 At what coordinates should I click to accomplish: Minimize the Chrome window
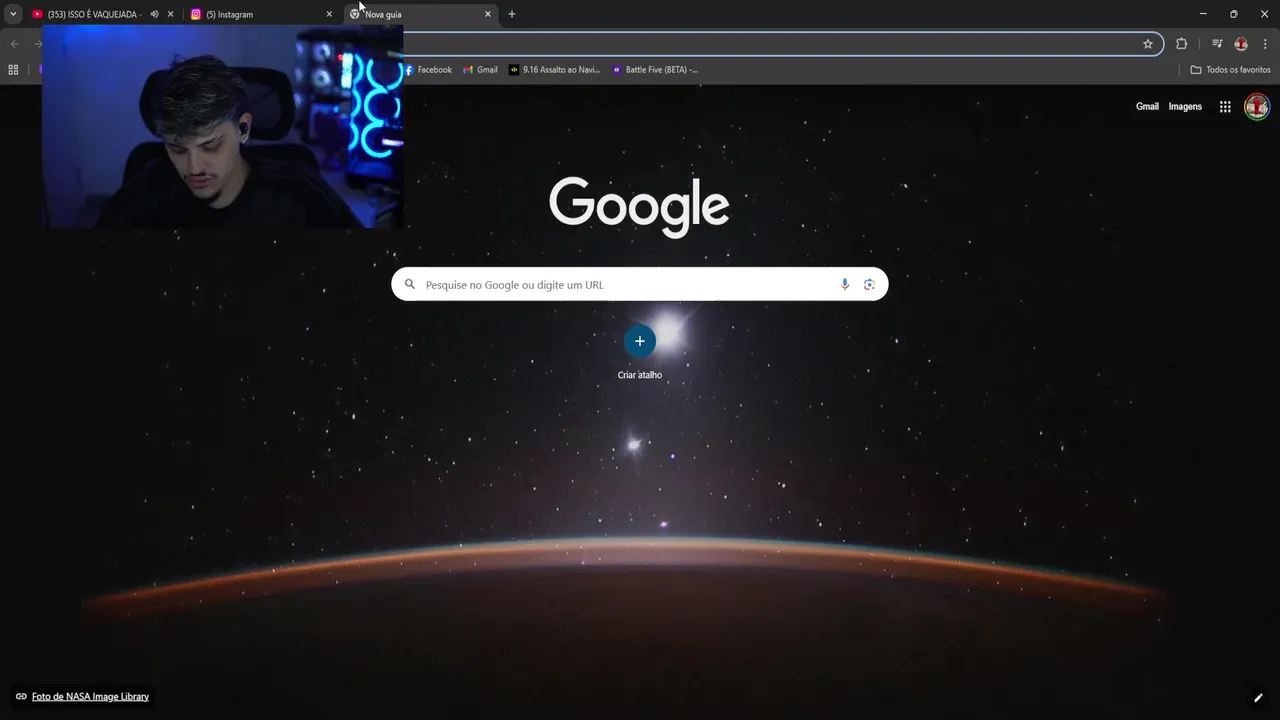(1203, 14)
